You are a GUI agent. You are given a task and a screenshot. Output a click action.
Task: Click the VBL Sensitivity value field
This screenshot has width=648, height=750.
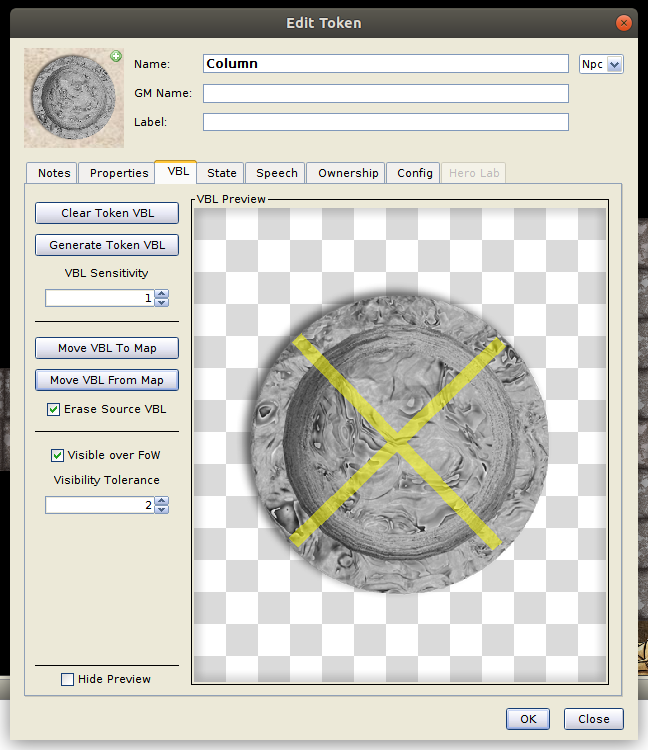point(99,298)
